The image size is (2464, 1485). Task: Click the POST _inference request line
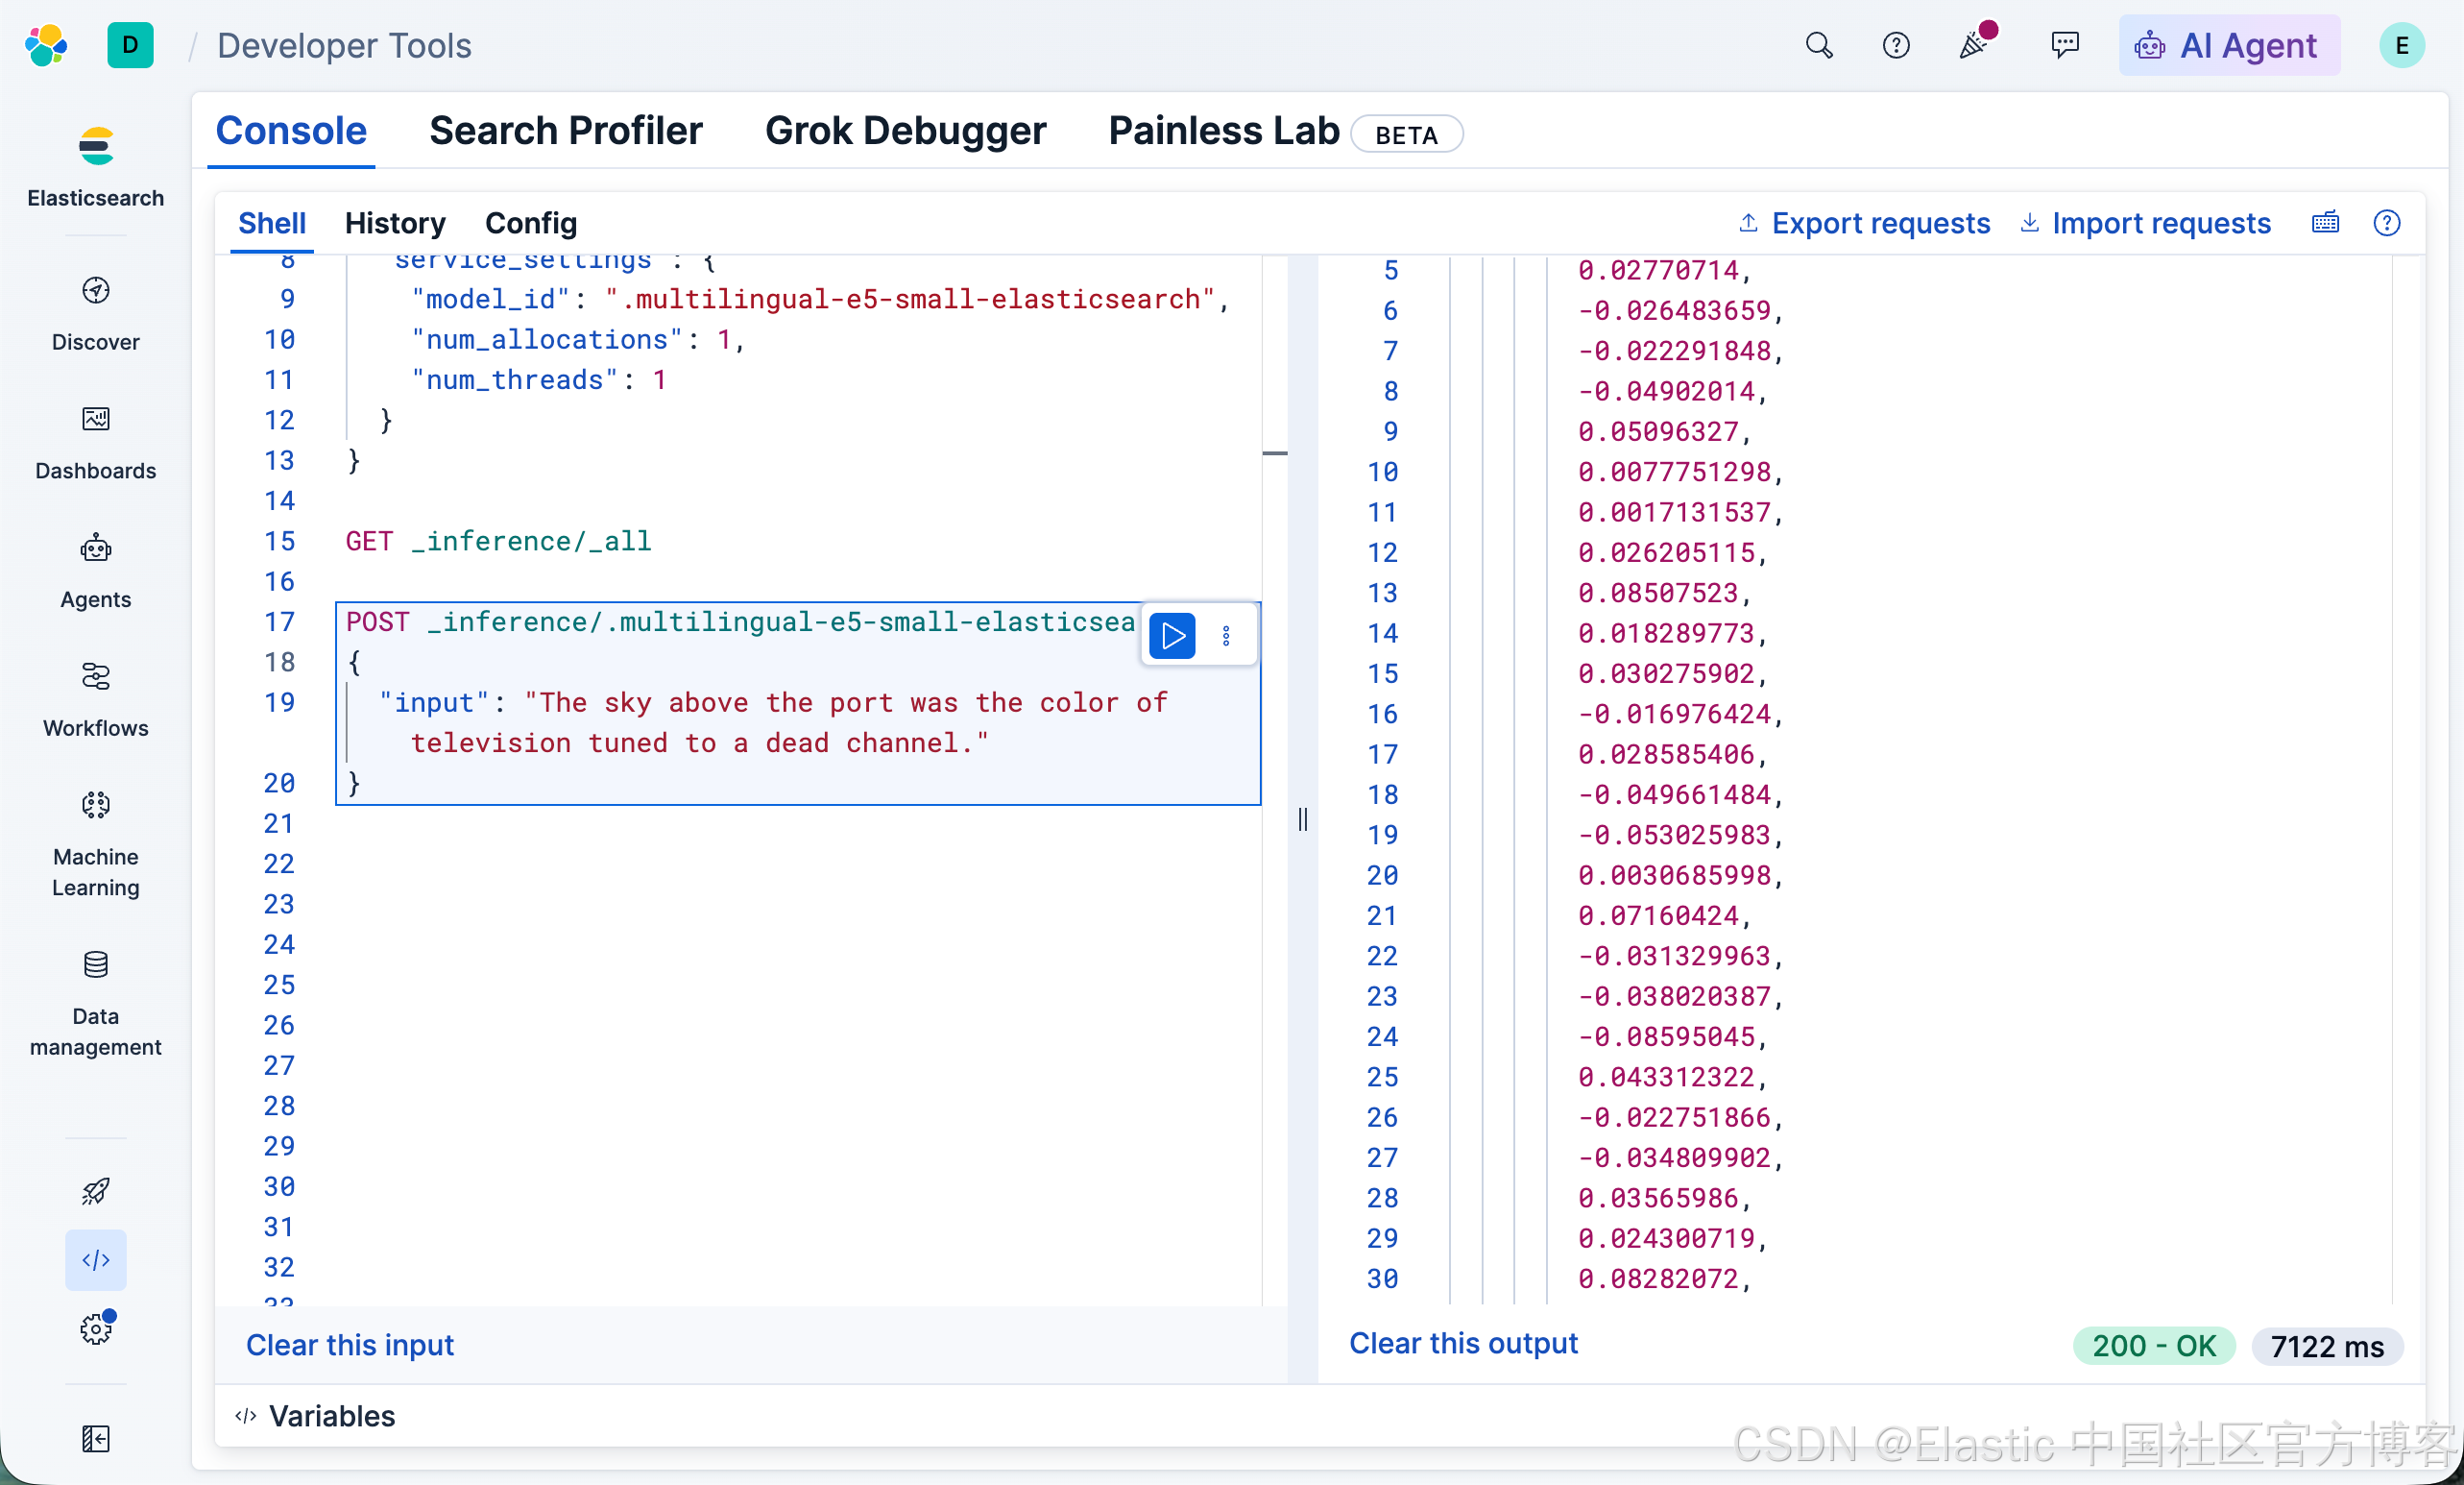click(740, 622)
